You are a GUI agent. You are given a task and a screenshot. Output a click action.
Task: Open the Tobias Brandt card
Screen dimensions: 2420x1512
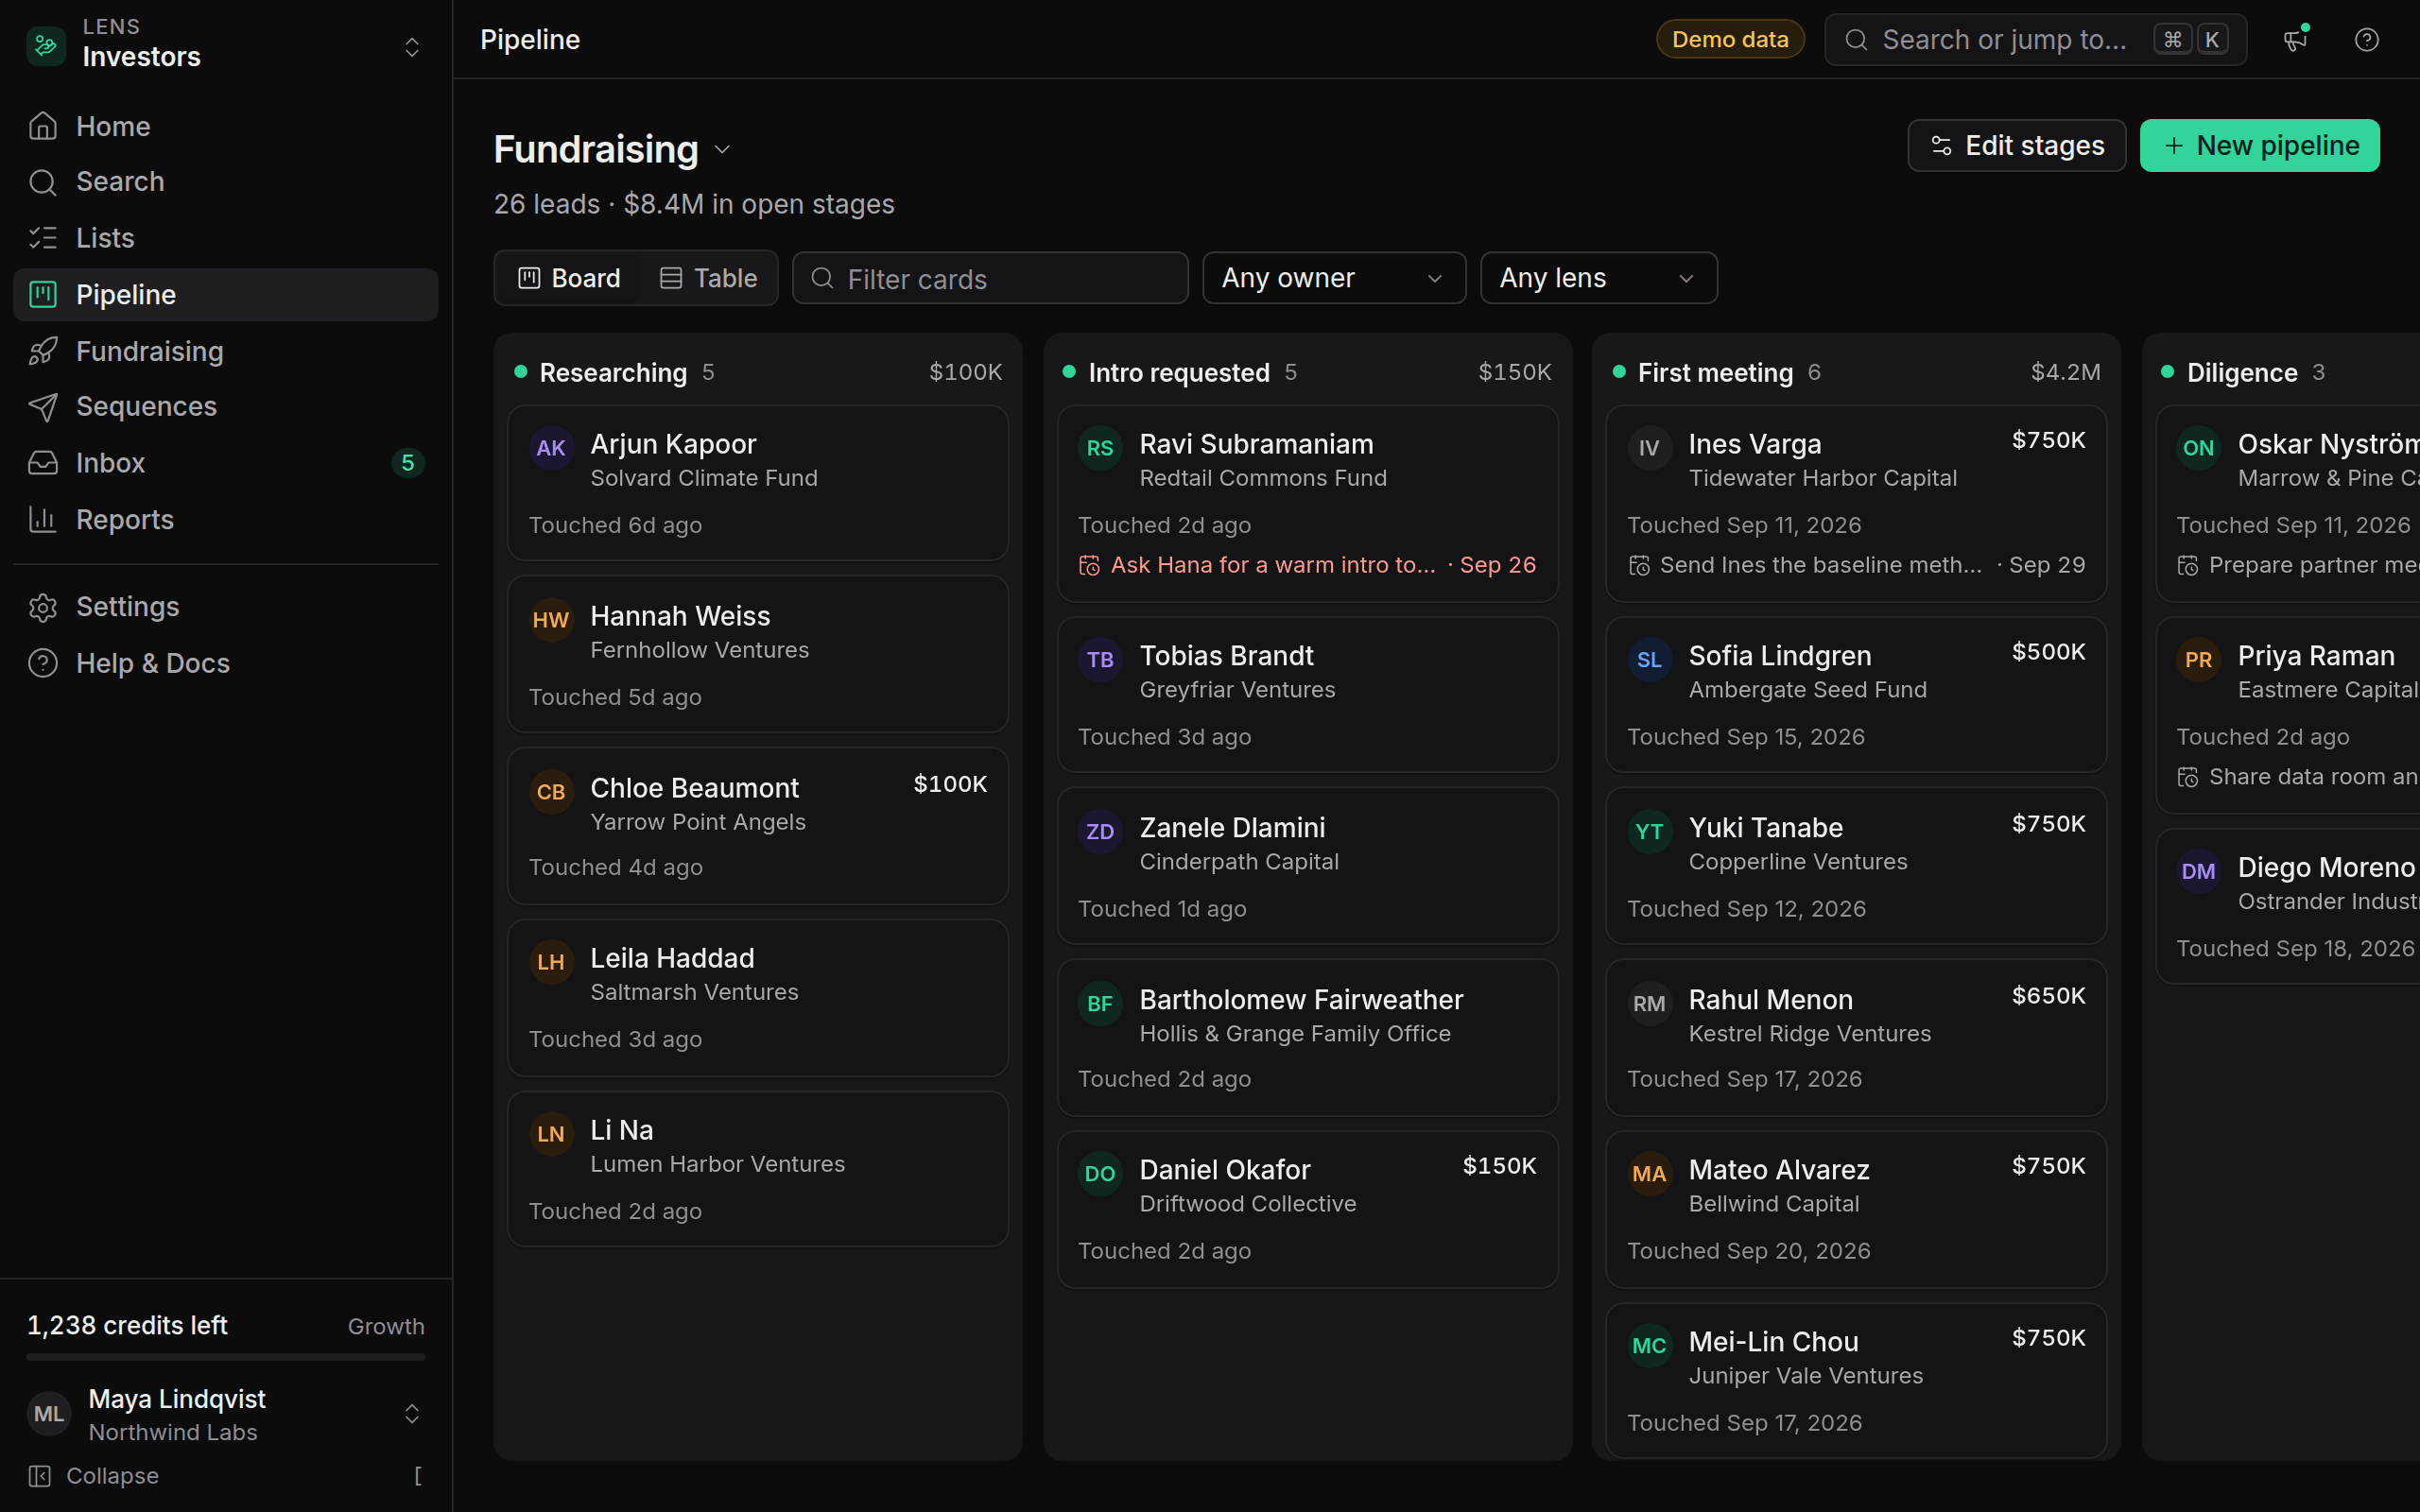pos(1307,695)
